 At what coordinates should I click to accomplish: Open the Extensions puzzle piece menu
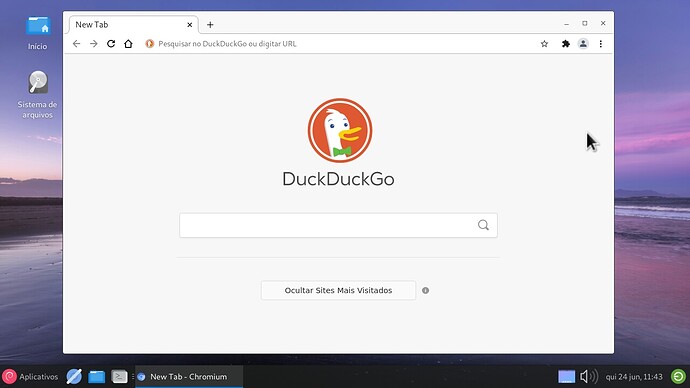point(566,44)
